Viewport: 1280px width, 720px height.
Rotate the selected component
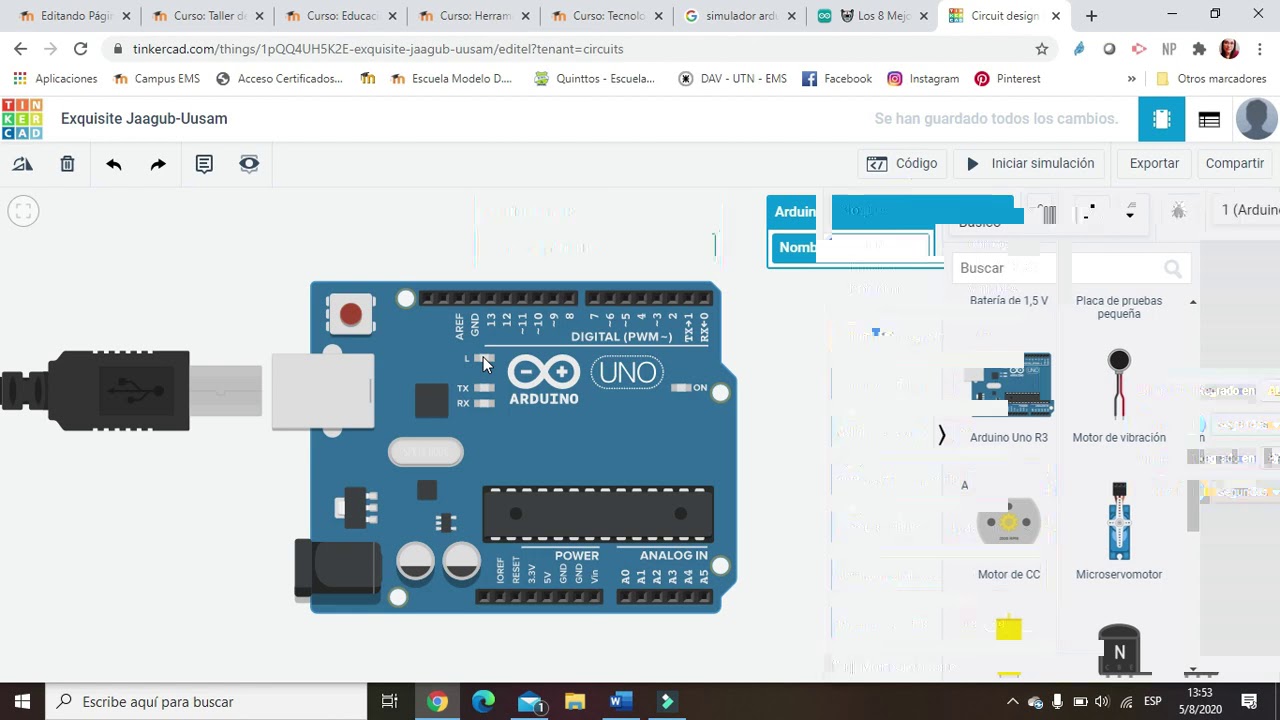[23, 164]
